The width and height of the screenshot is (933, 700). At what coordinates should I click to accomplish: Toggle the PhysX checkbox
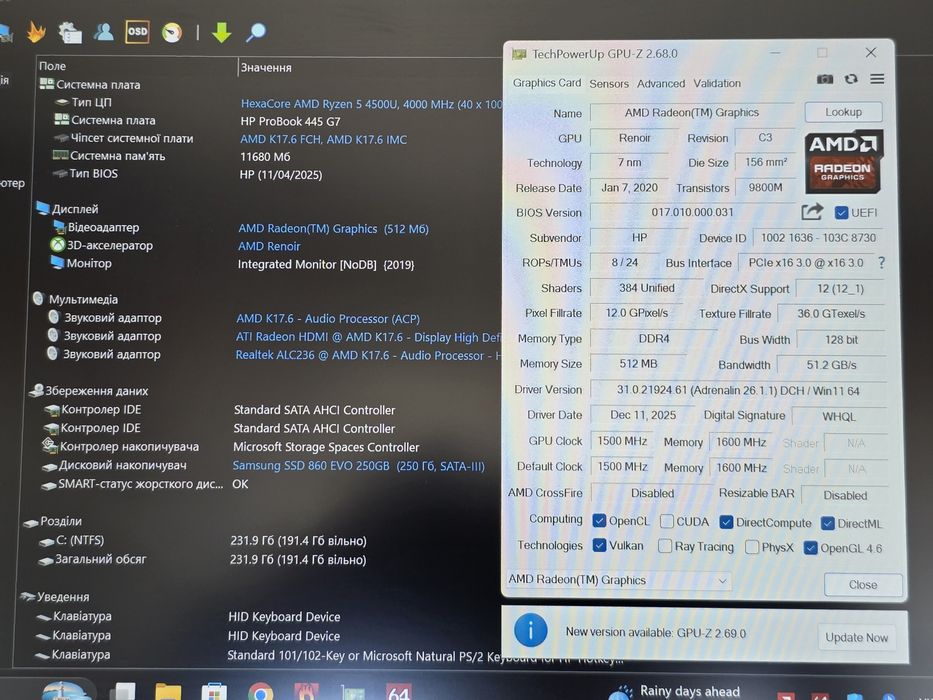tap(752, 547)
